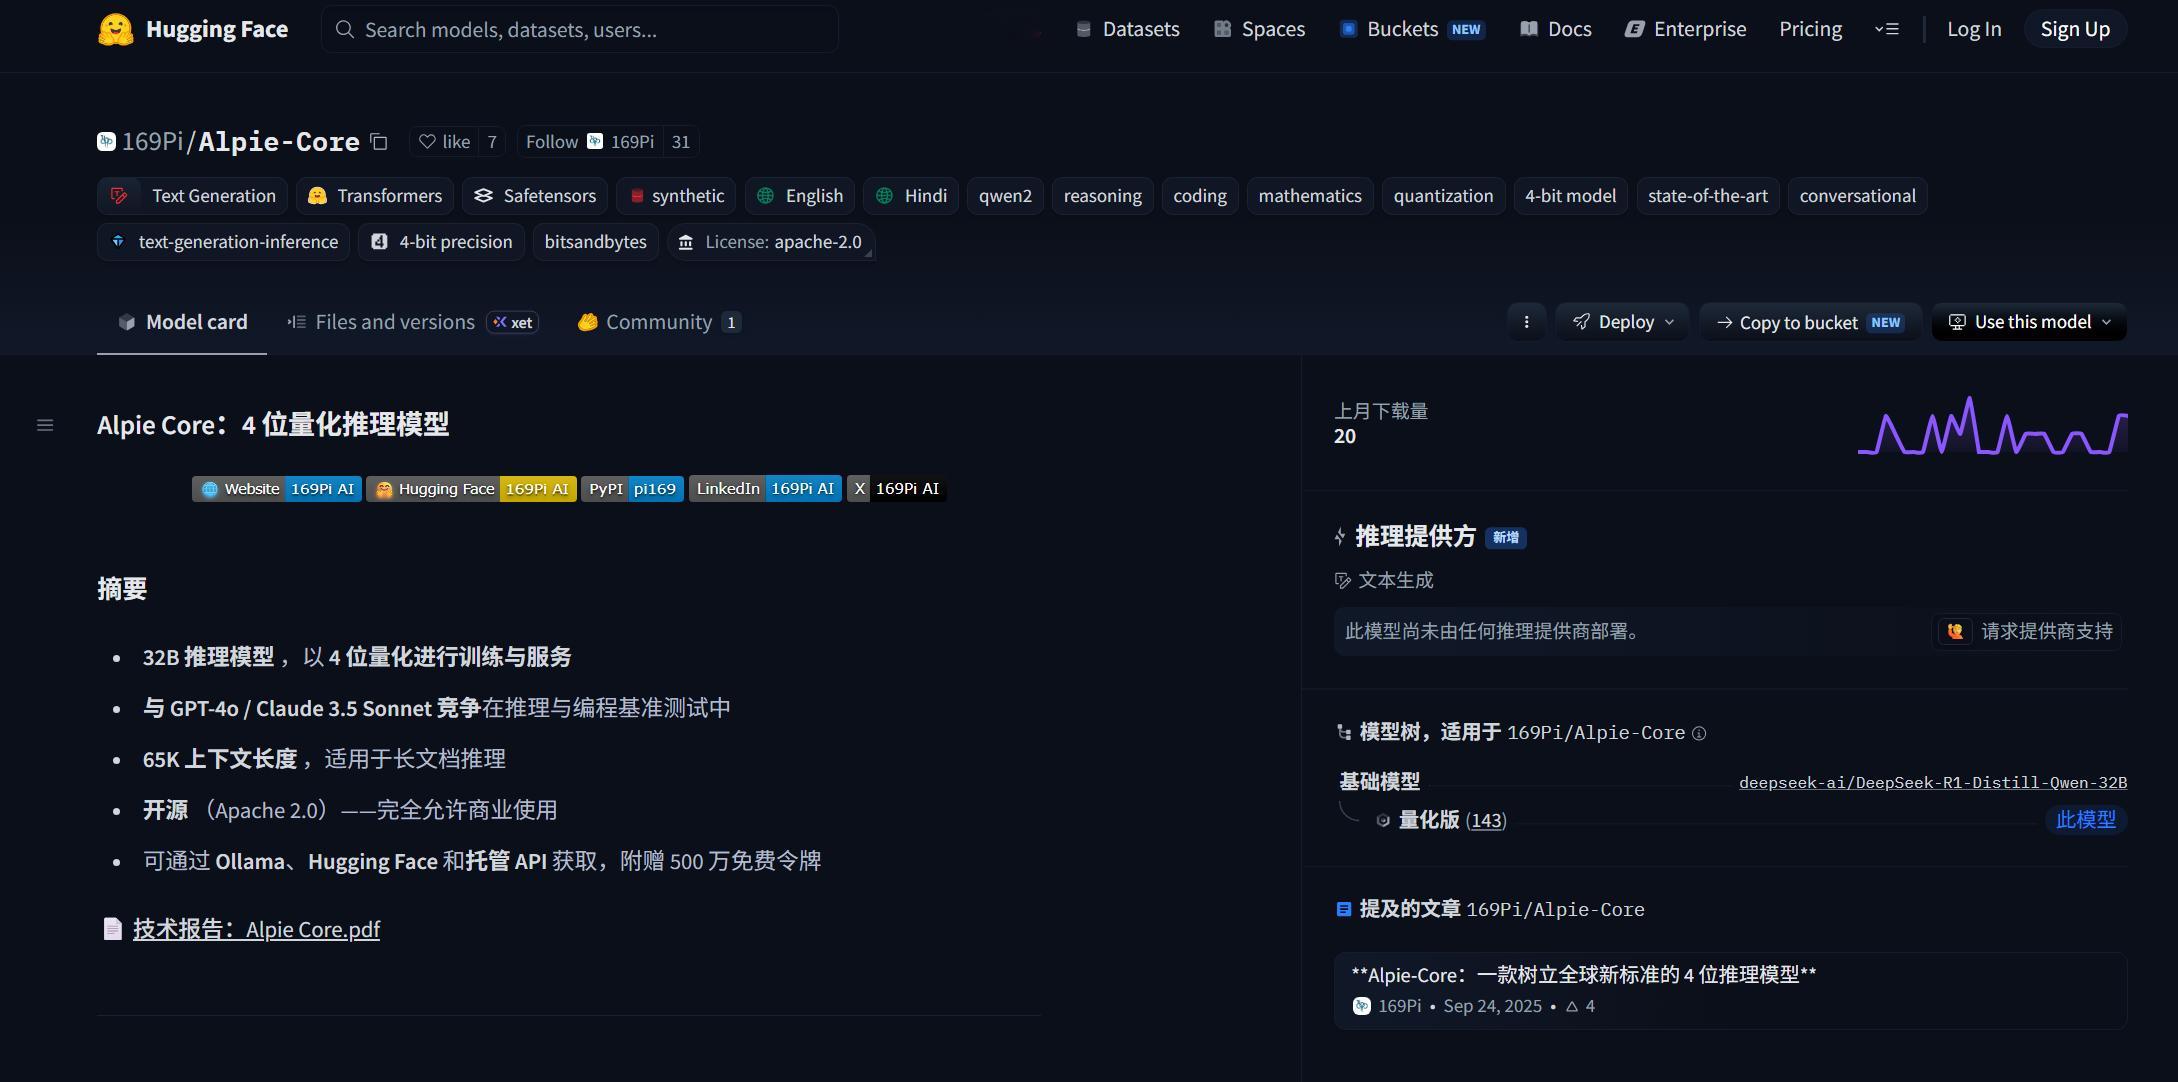Click the 此模型 badge
The height and width of the screenshot is (1082, 2178).
(2086, 820)
